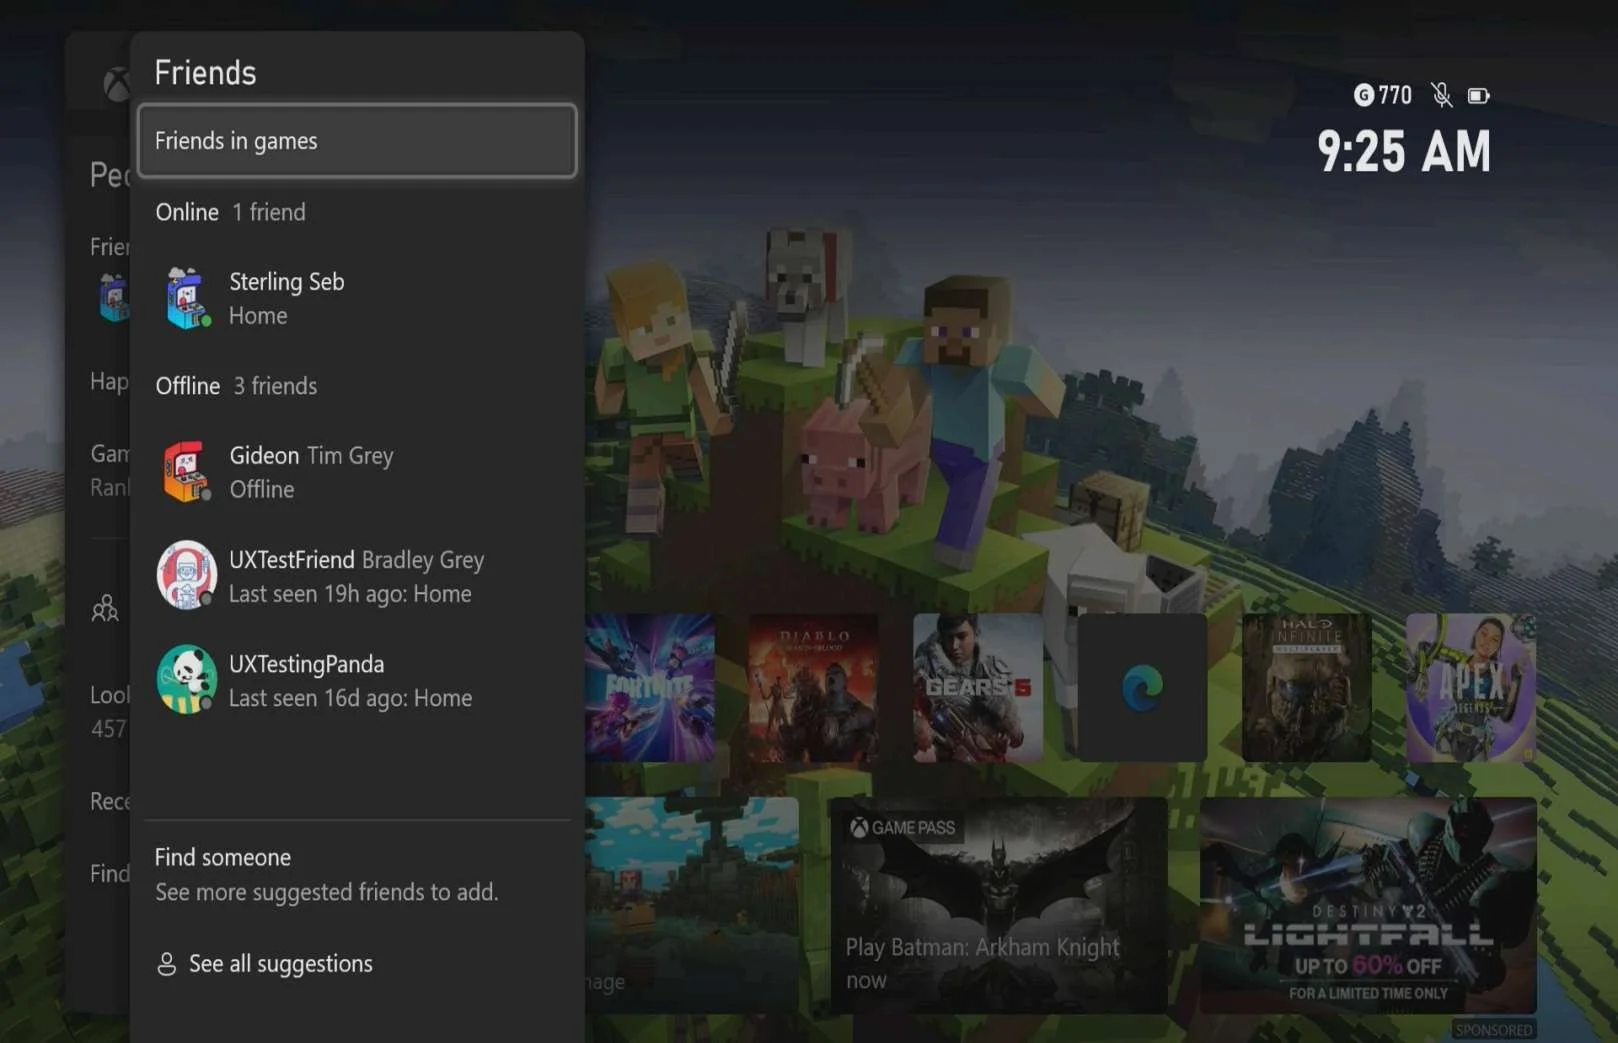
Task: Launch the Fortnite game tile
Action: click(650, 688)
